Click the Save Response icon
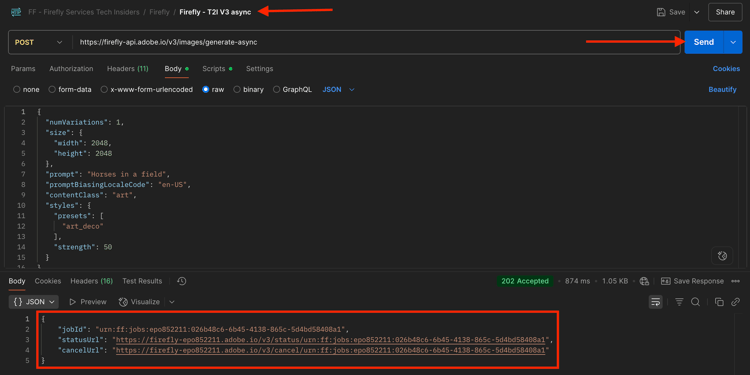Screen dimensions: 750x375 point(665,281)
